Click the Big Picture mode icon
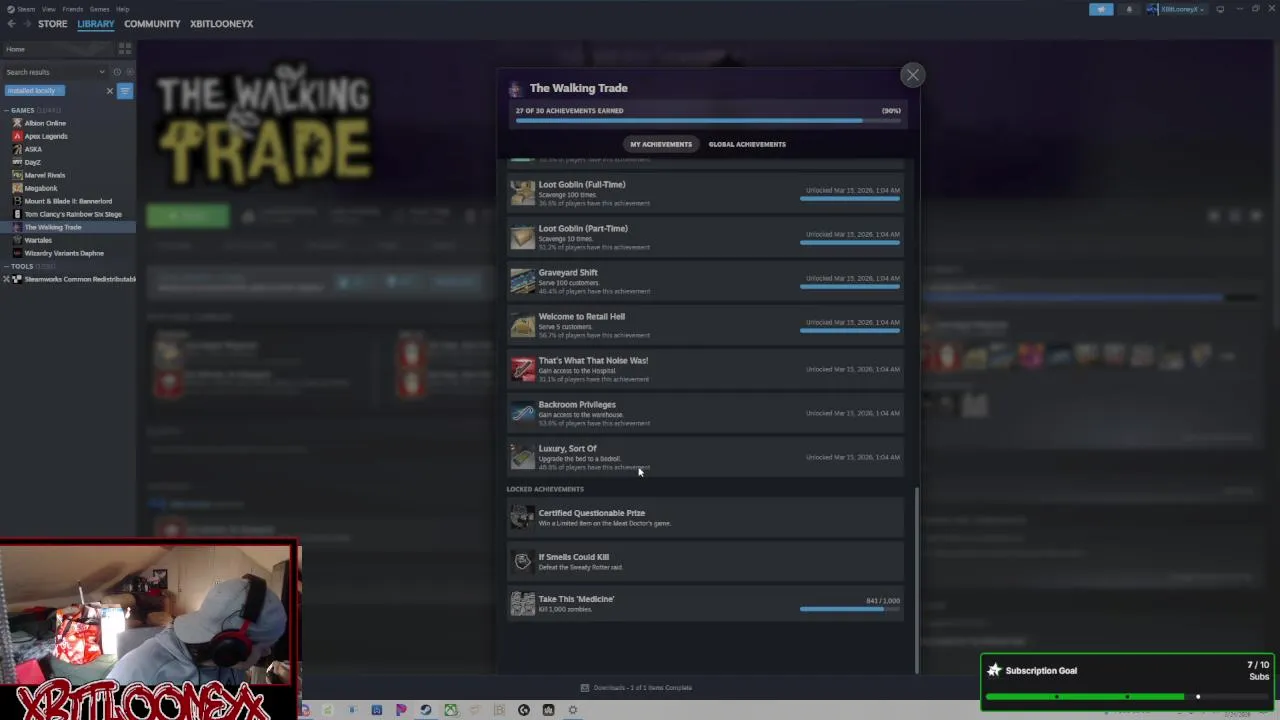1280x720 pixels. pyautogui.click(x=1220, y=9)
